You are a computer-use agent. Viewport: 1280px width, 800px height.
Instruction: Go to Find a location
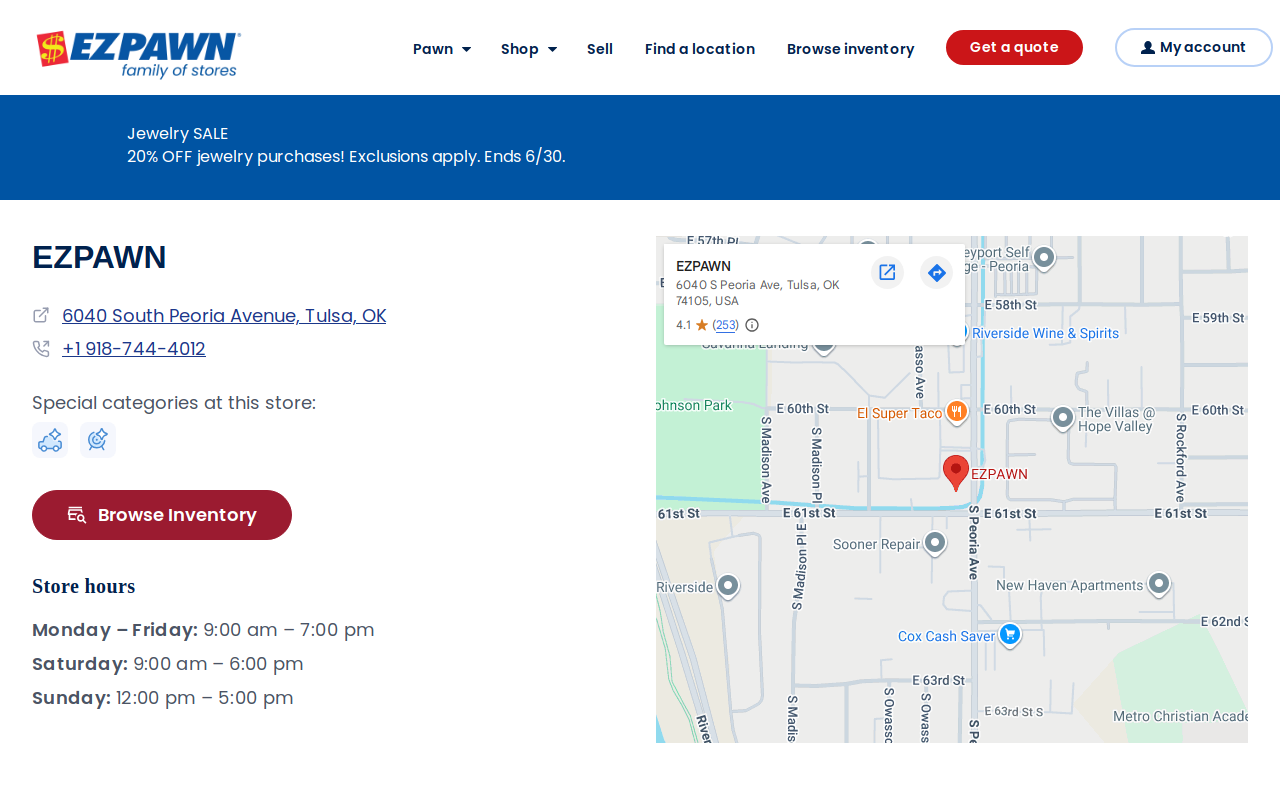pyautogui.click(x=700, y=48)
